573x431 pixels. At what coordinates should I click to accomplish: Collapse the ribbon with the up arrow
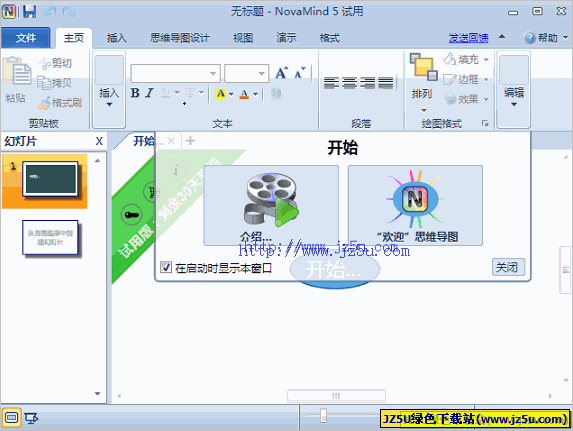pos(502,37)
